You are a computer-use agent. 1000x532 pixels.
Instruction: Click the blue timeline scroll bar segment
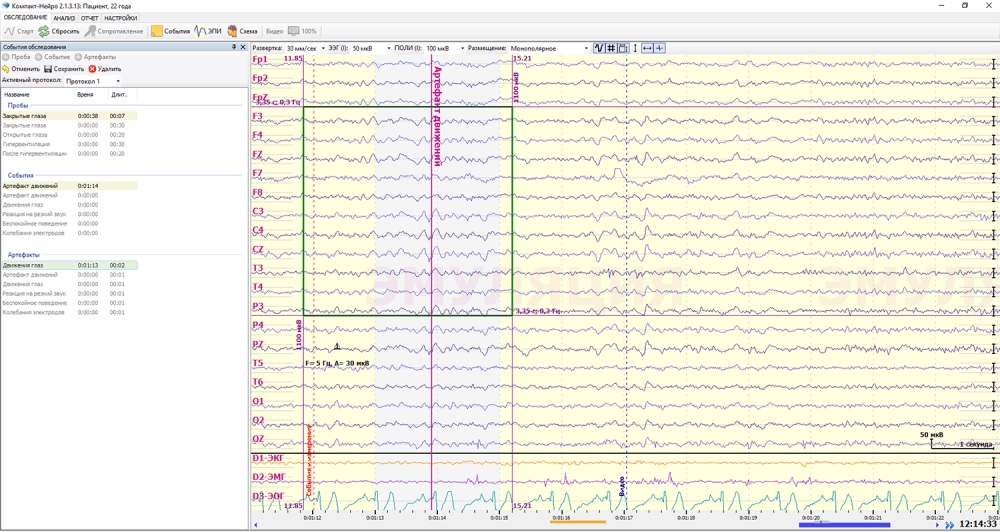830,524
